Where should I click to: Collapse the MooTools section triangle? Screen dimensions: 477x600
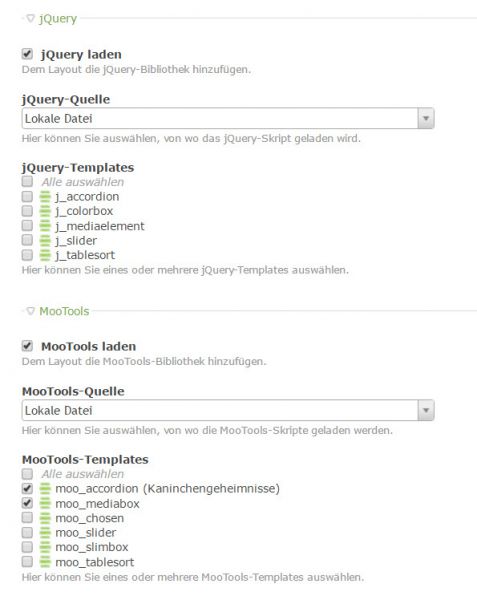pos(31,311)
